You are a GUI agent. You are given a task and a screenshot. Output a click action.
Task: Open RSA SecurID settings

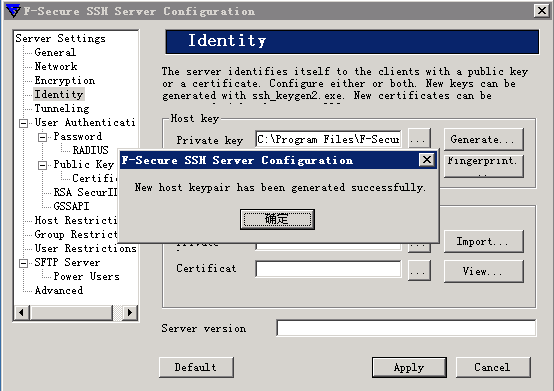(x=85, y=192)
